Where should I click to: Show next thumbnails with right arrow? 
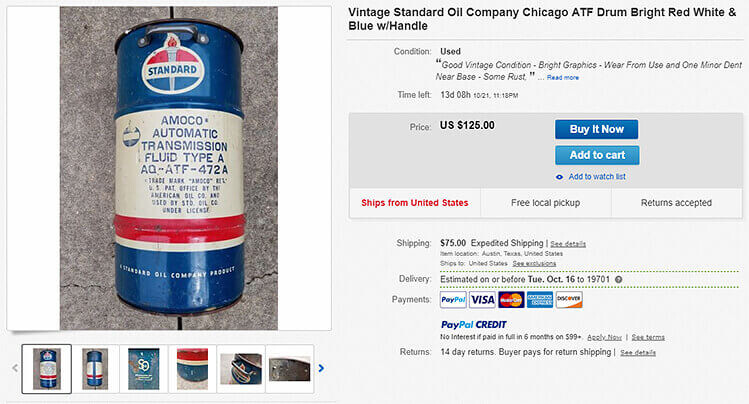click(x=321, y=368)
